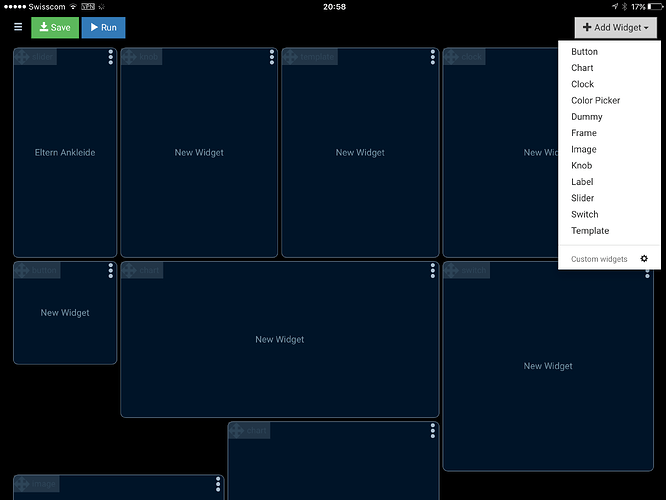Grab the move handle of slider widget

tap(22, 57)
